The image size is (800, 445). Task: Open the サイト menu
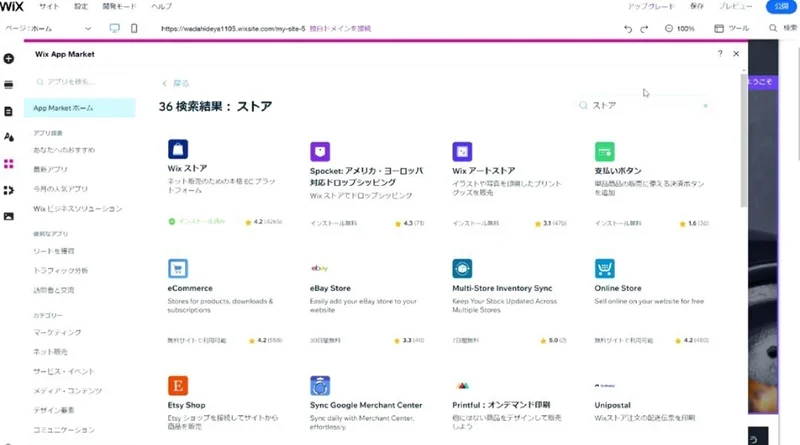[49, 6]
